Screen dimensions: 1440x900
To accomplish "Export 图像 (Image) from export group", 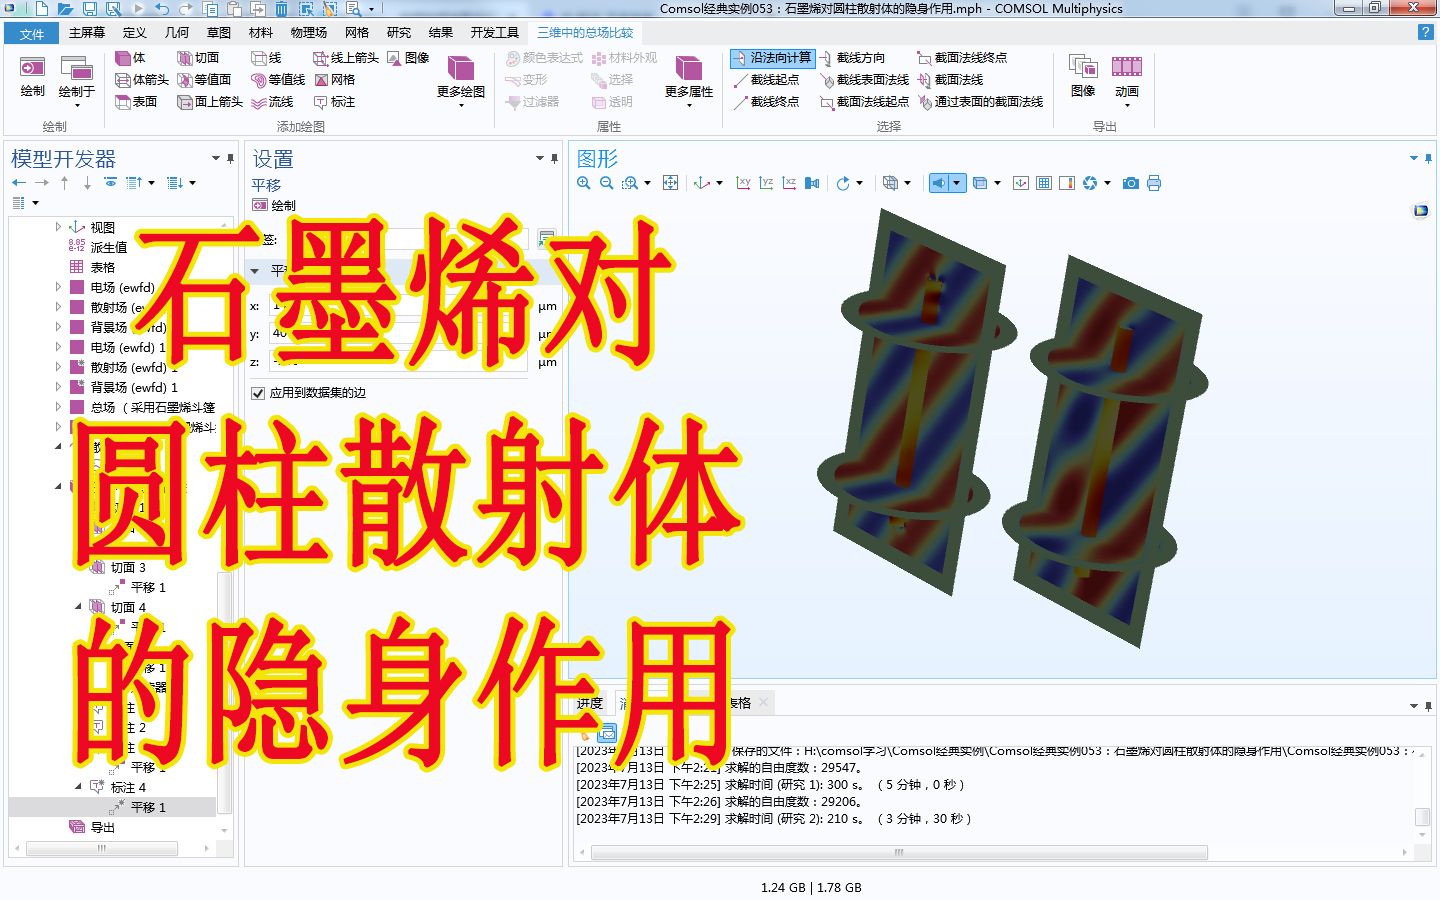I will click(1083, 77).
